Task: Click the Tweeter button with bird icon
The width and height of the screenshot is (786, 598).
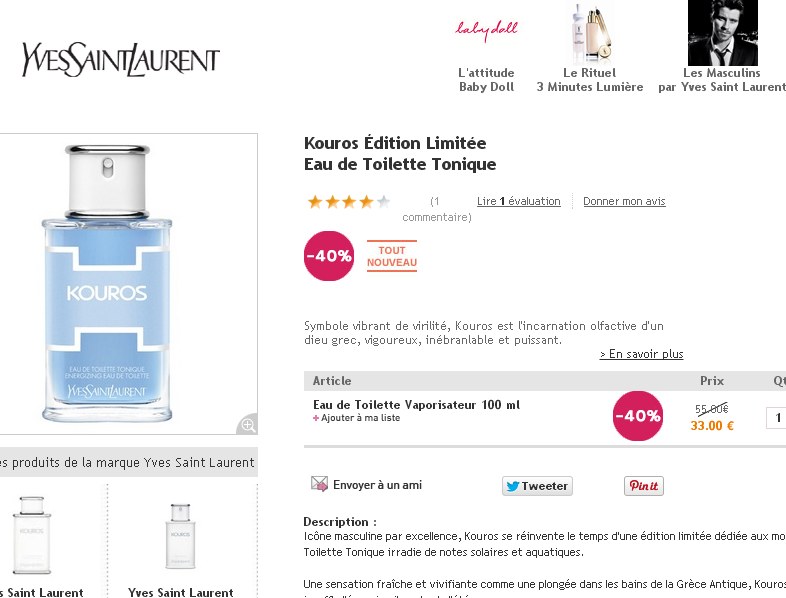Action: [537, 486]
